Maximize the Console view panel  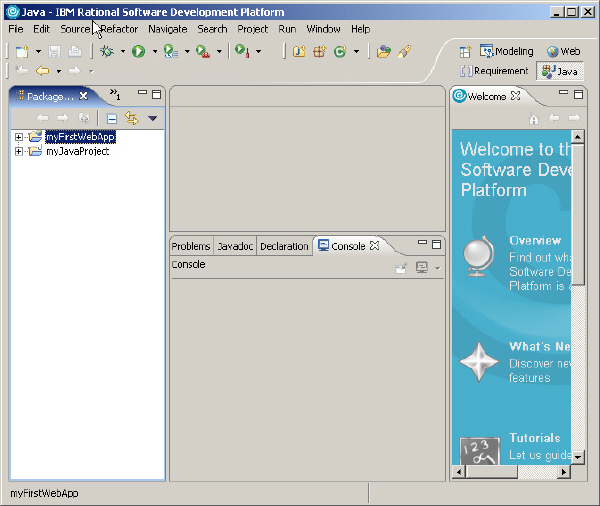click(x=436, y=244)
